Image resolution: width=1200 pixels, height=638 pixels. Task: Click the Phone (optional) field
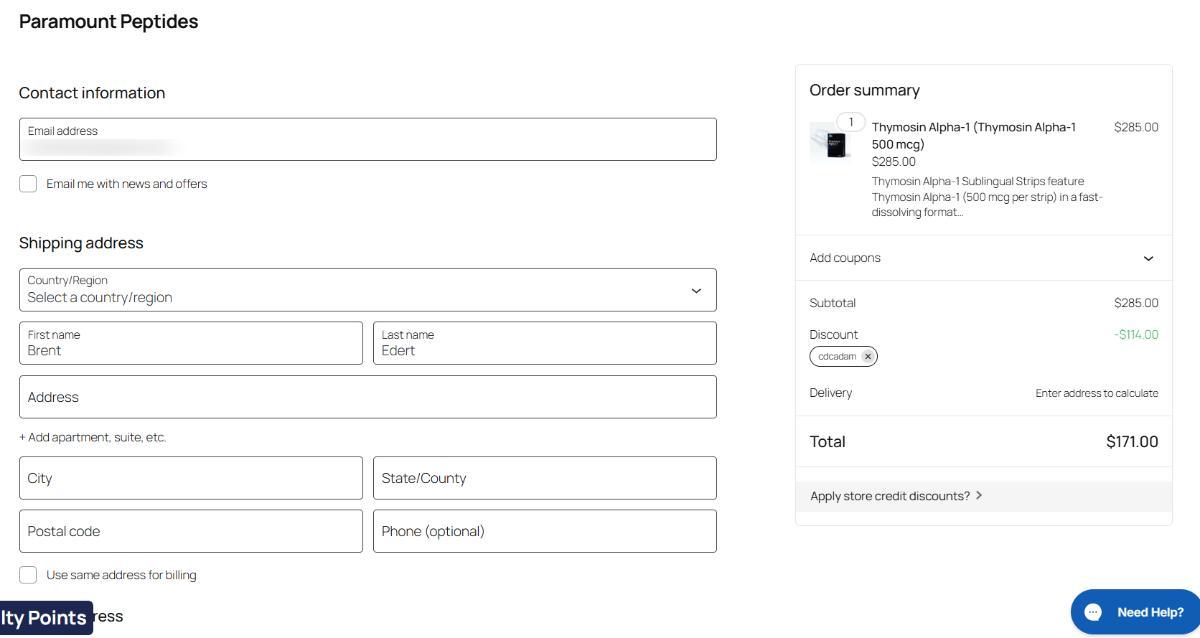(x=544, y=531)
